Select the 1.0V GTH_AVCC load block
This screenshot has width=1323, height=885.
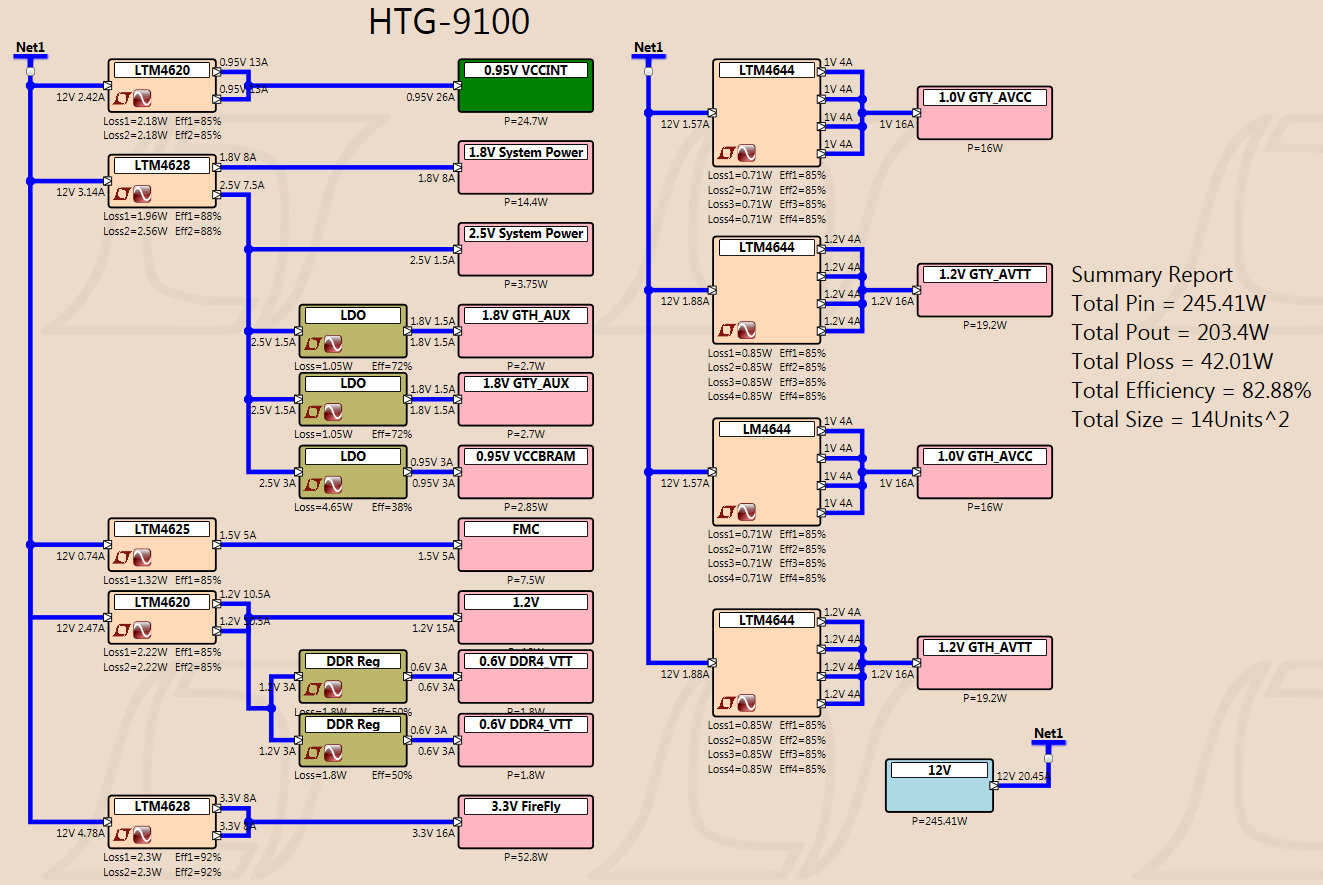point(985,473)
